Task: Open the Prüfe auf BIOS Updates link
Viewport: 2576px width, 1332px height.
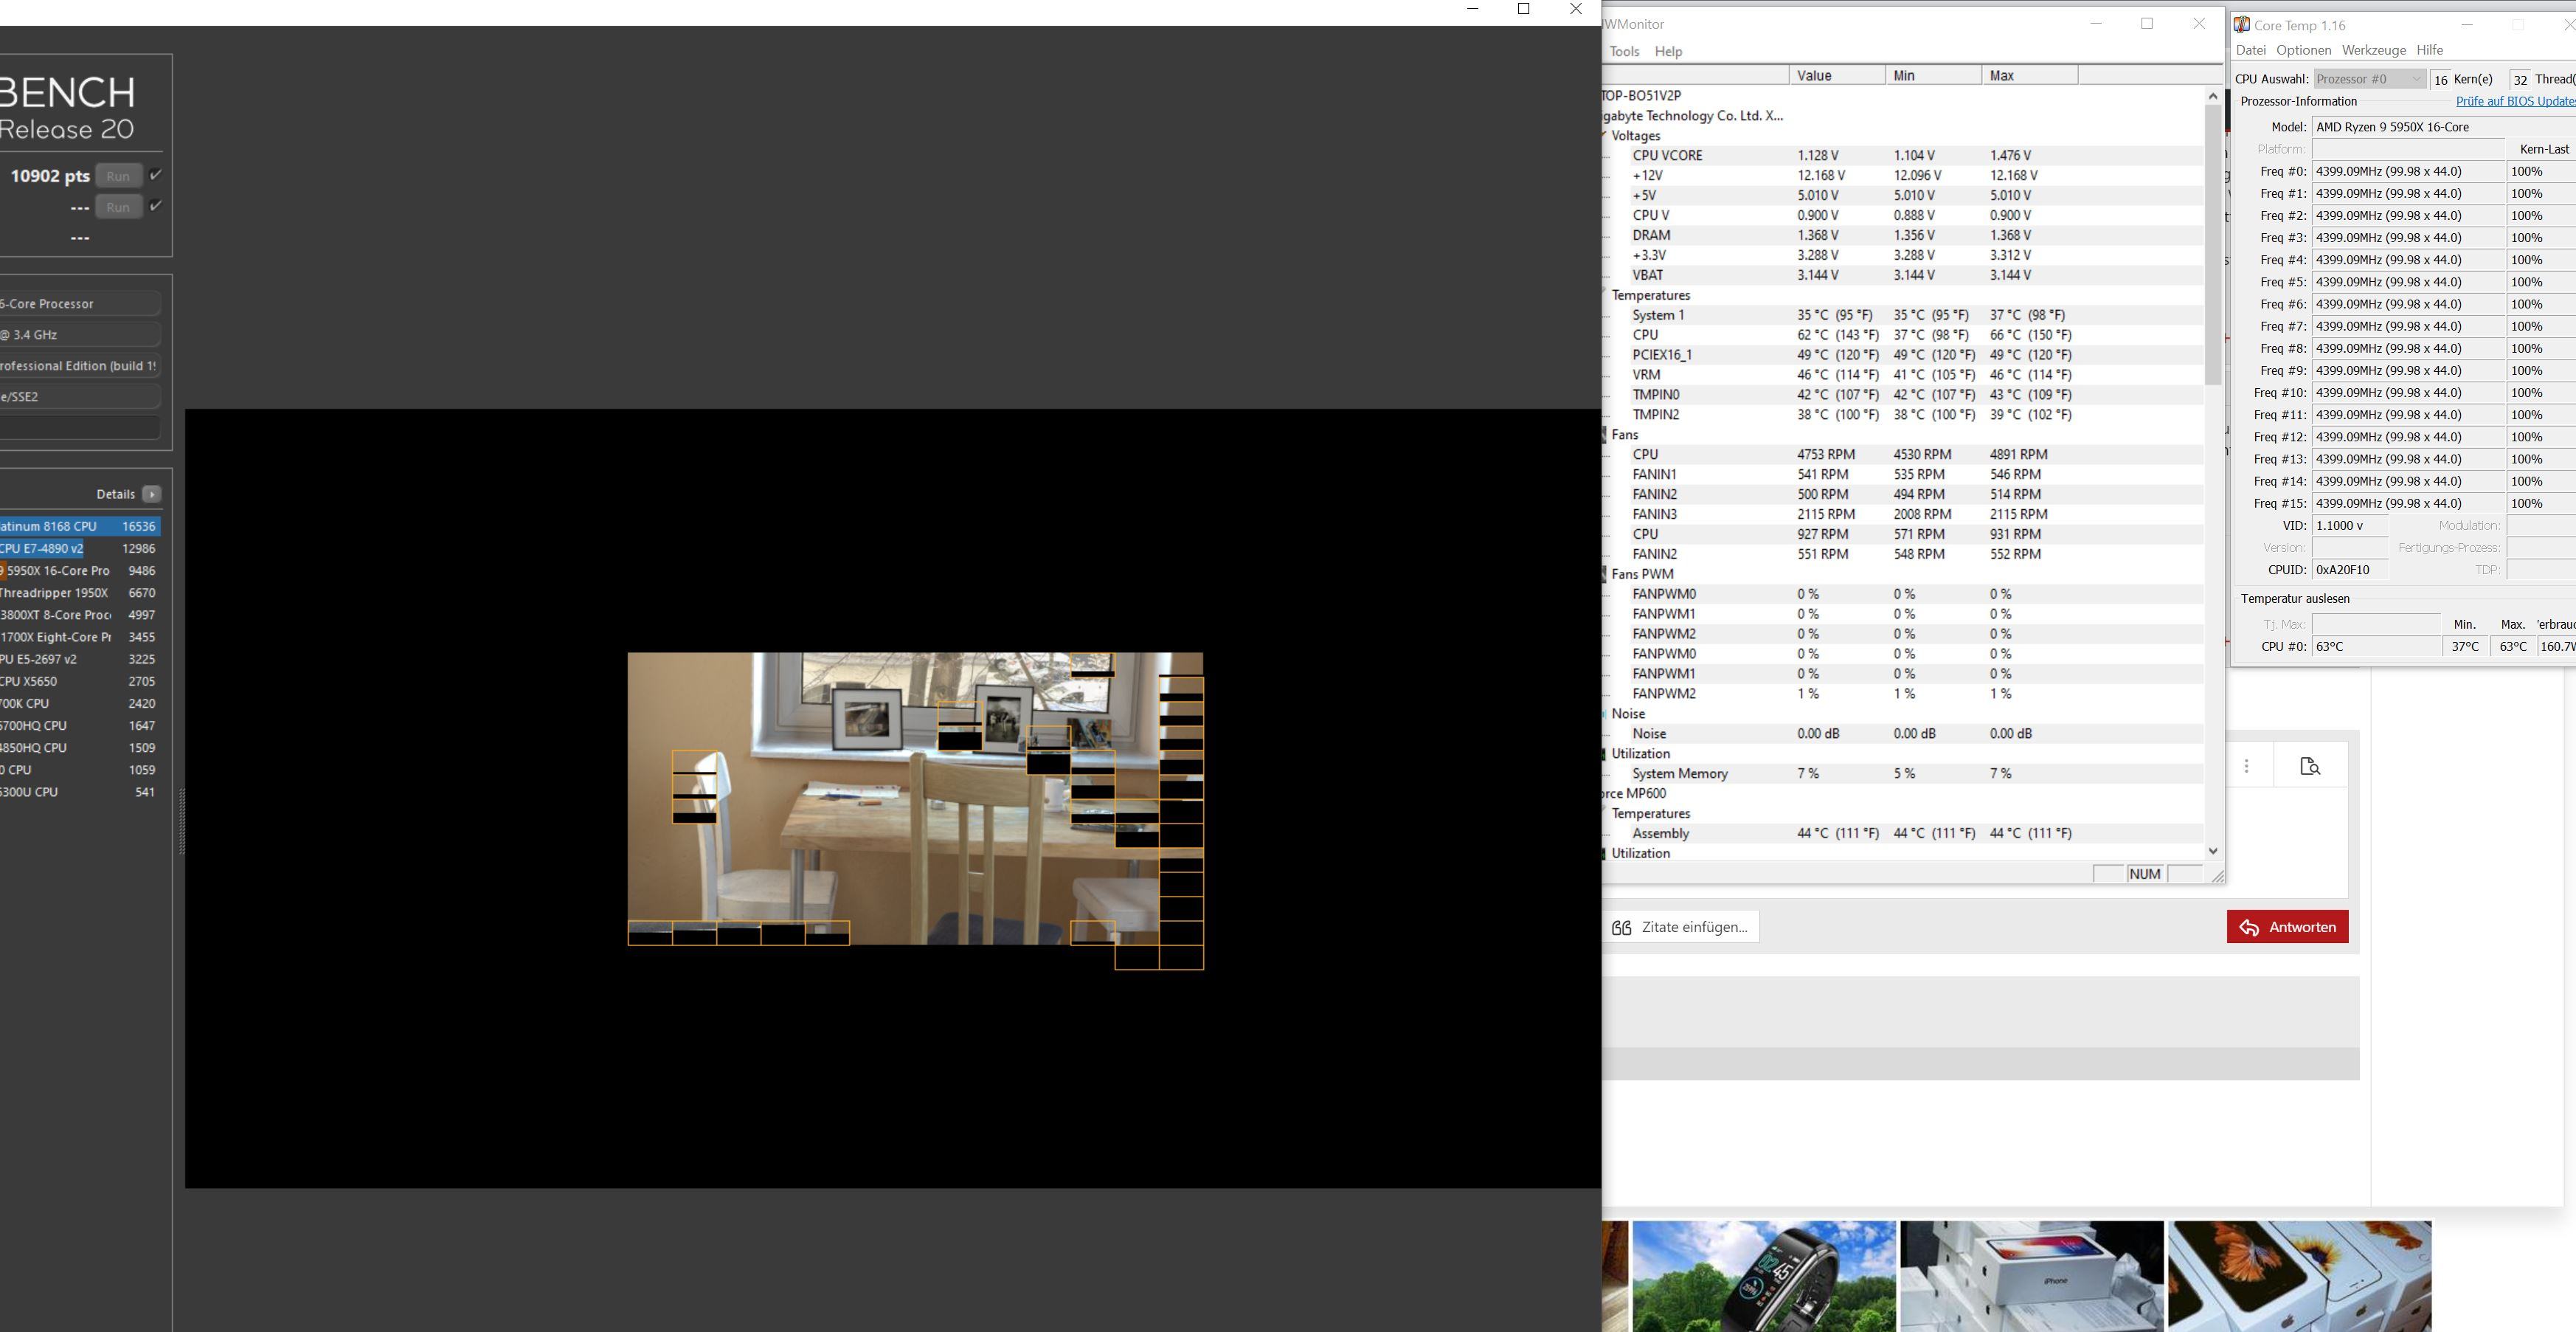Action: [2515, 101]
